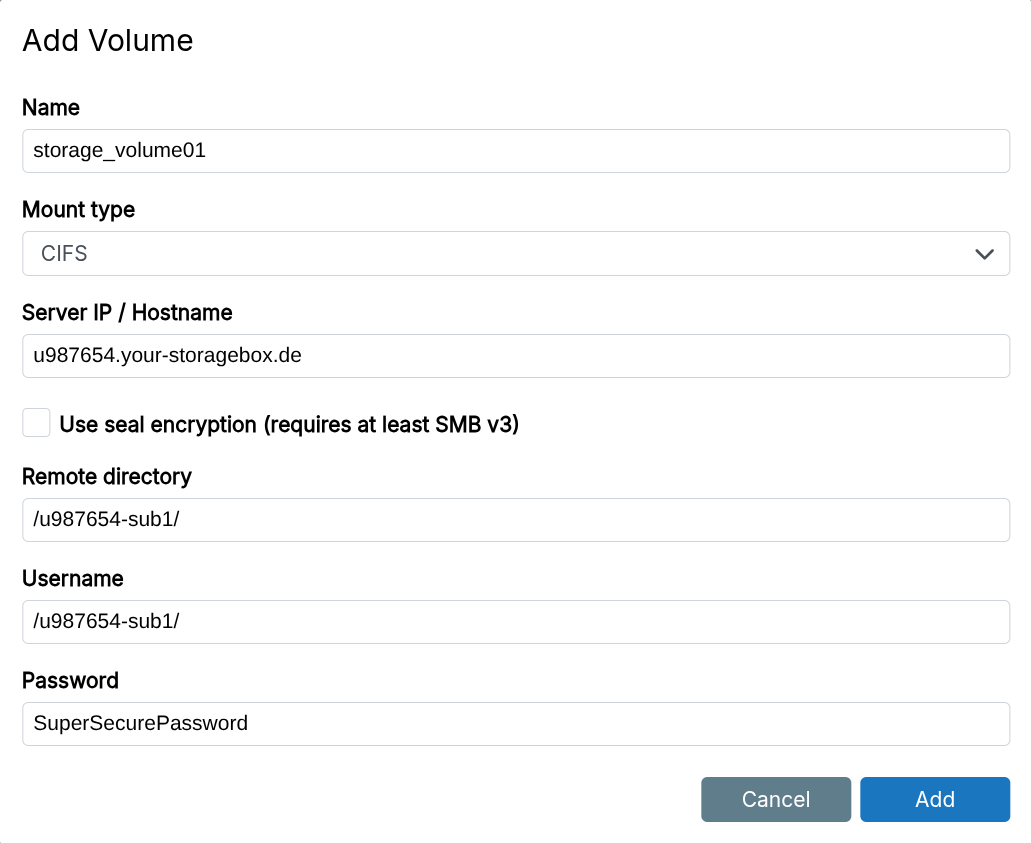Click the 'Remote directory' label
1031x843 pixels.
[106, 476]
